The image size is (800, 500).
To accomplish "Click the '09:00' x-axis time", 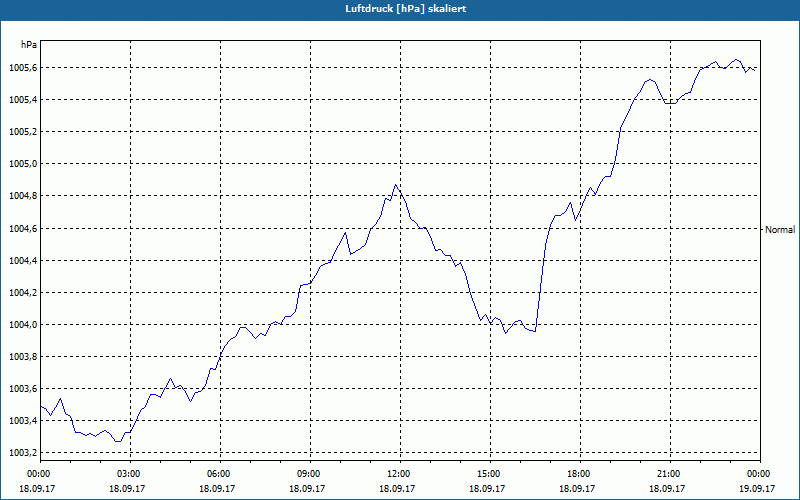I will coord(308,474).
